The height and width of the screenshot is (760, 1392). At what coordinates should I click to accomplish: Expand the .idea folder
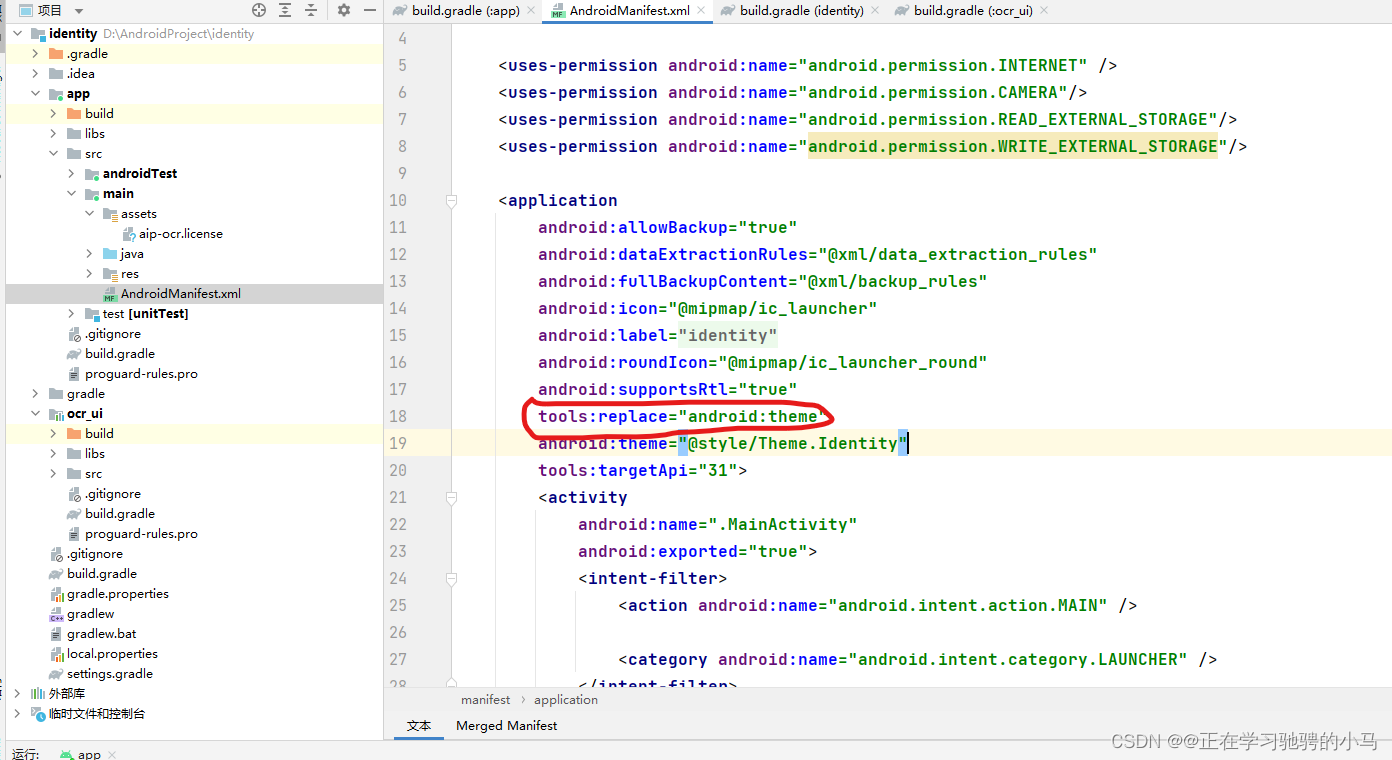coord(35,74)
